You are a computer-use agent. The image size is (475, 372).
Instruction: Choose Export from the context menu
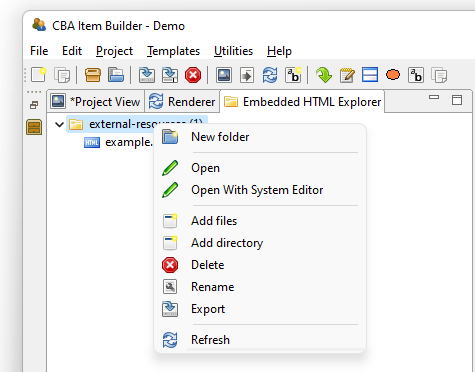pos(260,309)
